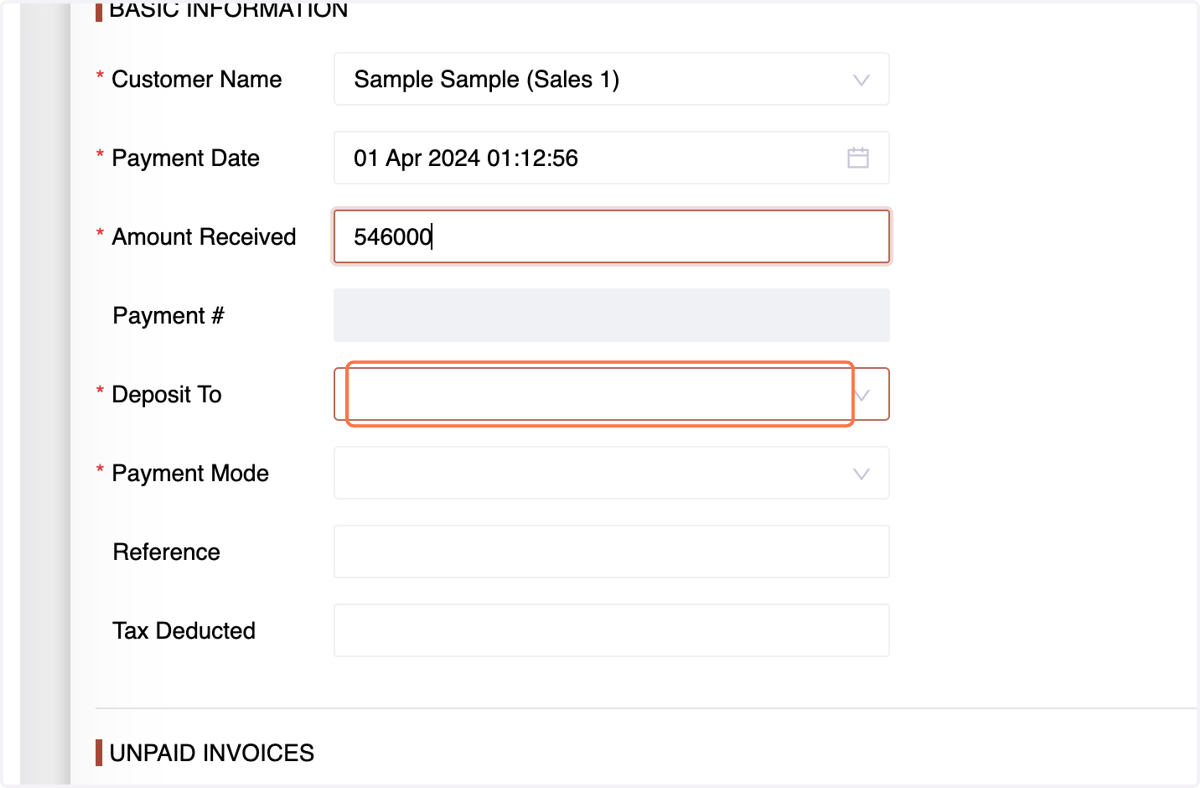This screenshot has width=1200, height=788.
Task: Click the Payment Mode chevron arrow
Action: coord(861,474)
